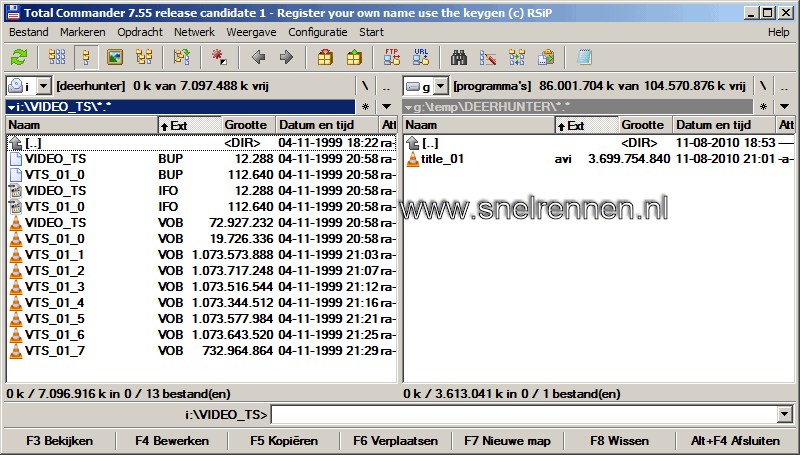Show the directory tree view icon
Image resolution: width=800 pixels, height=455 pixels.
(144, 57)
